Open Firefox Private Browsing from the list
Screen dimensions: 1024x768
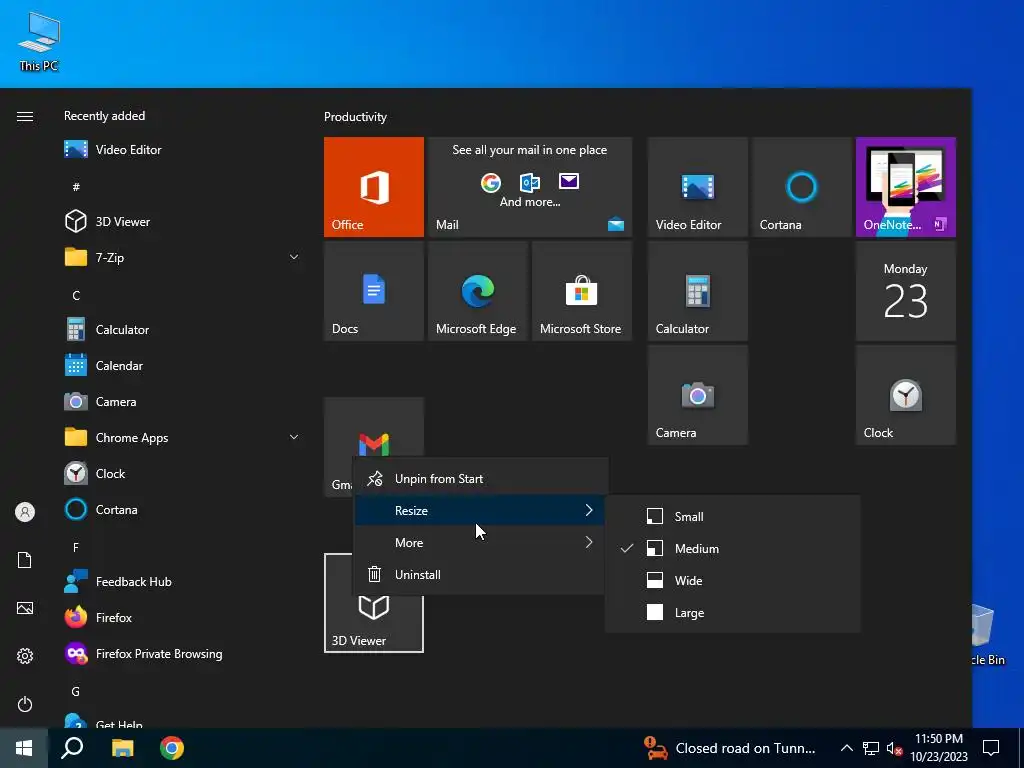(x=182, y=654)
